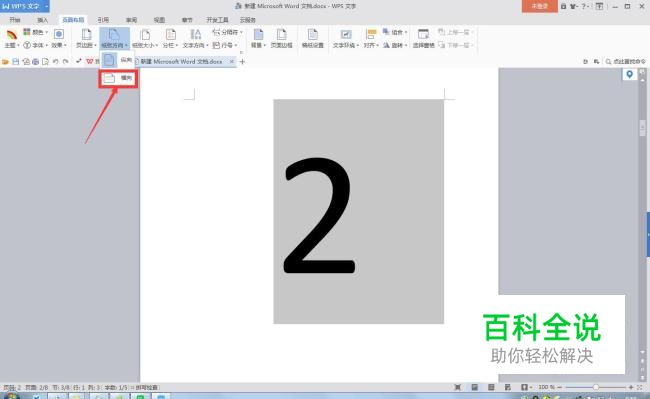Open Manuscript Paper Settings (稿纸设置)
The image size is (650, 399).
point(313,39)
